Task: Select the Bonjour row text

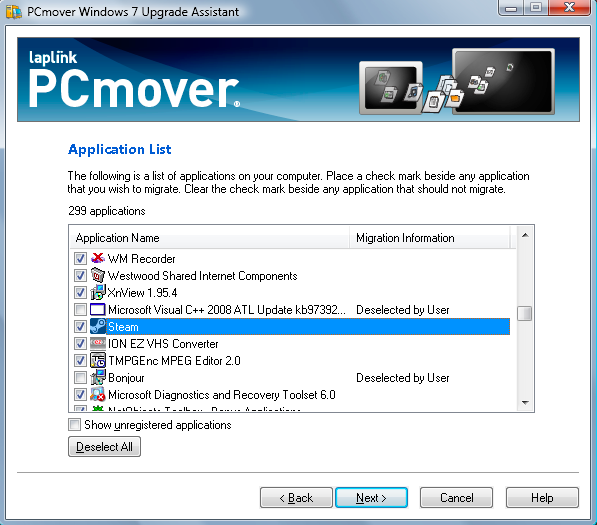Action: click(126, 378)
